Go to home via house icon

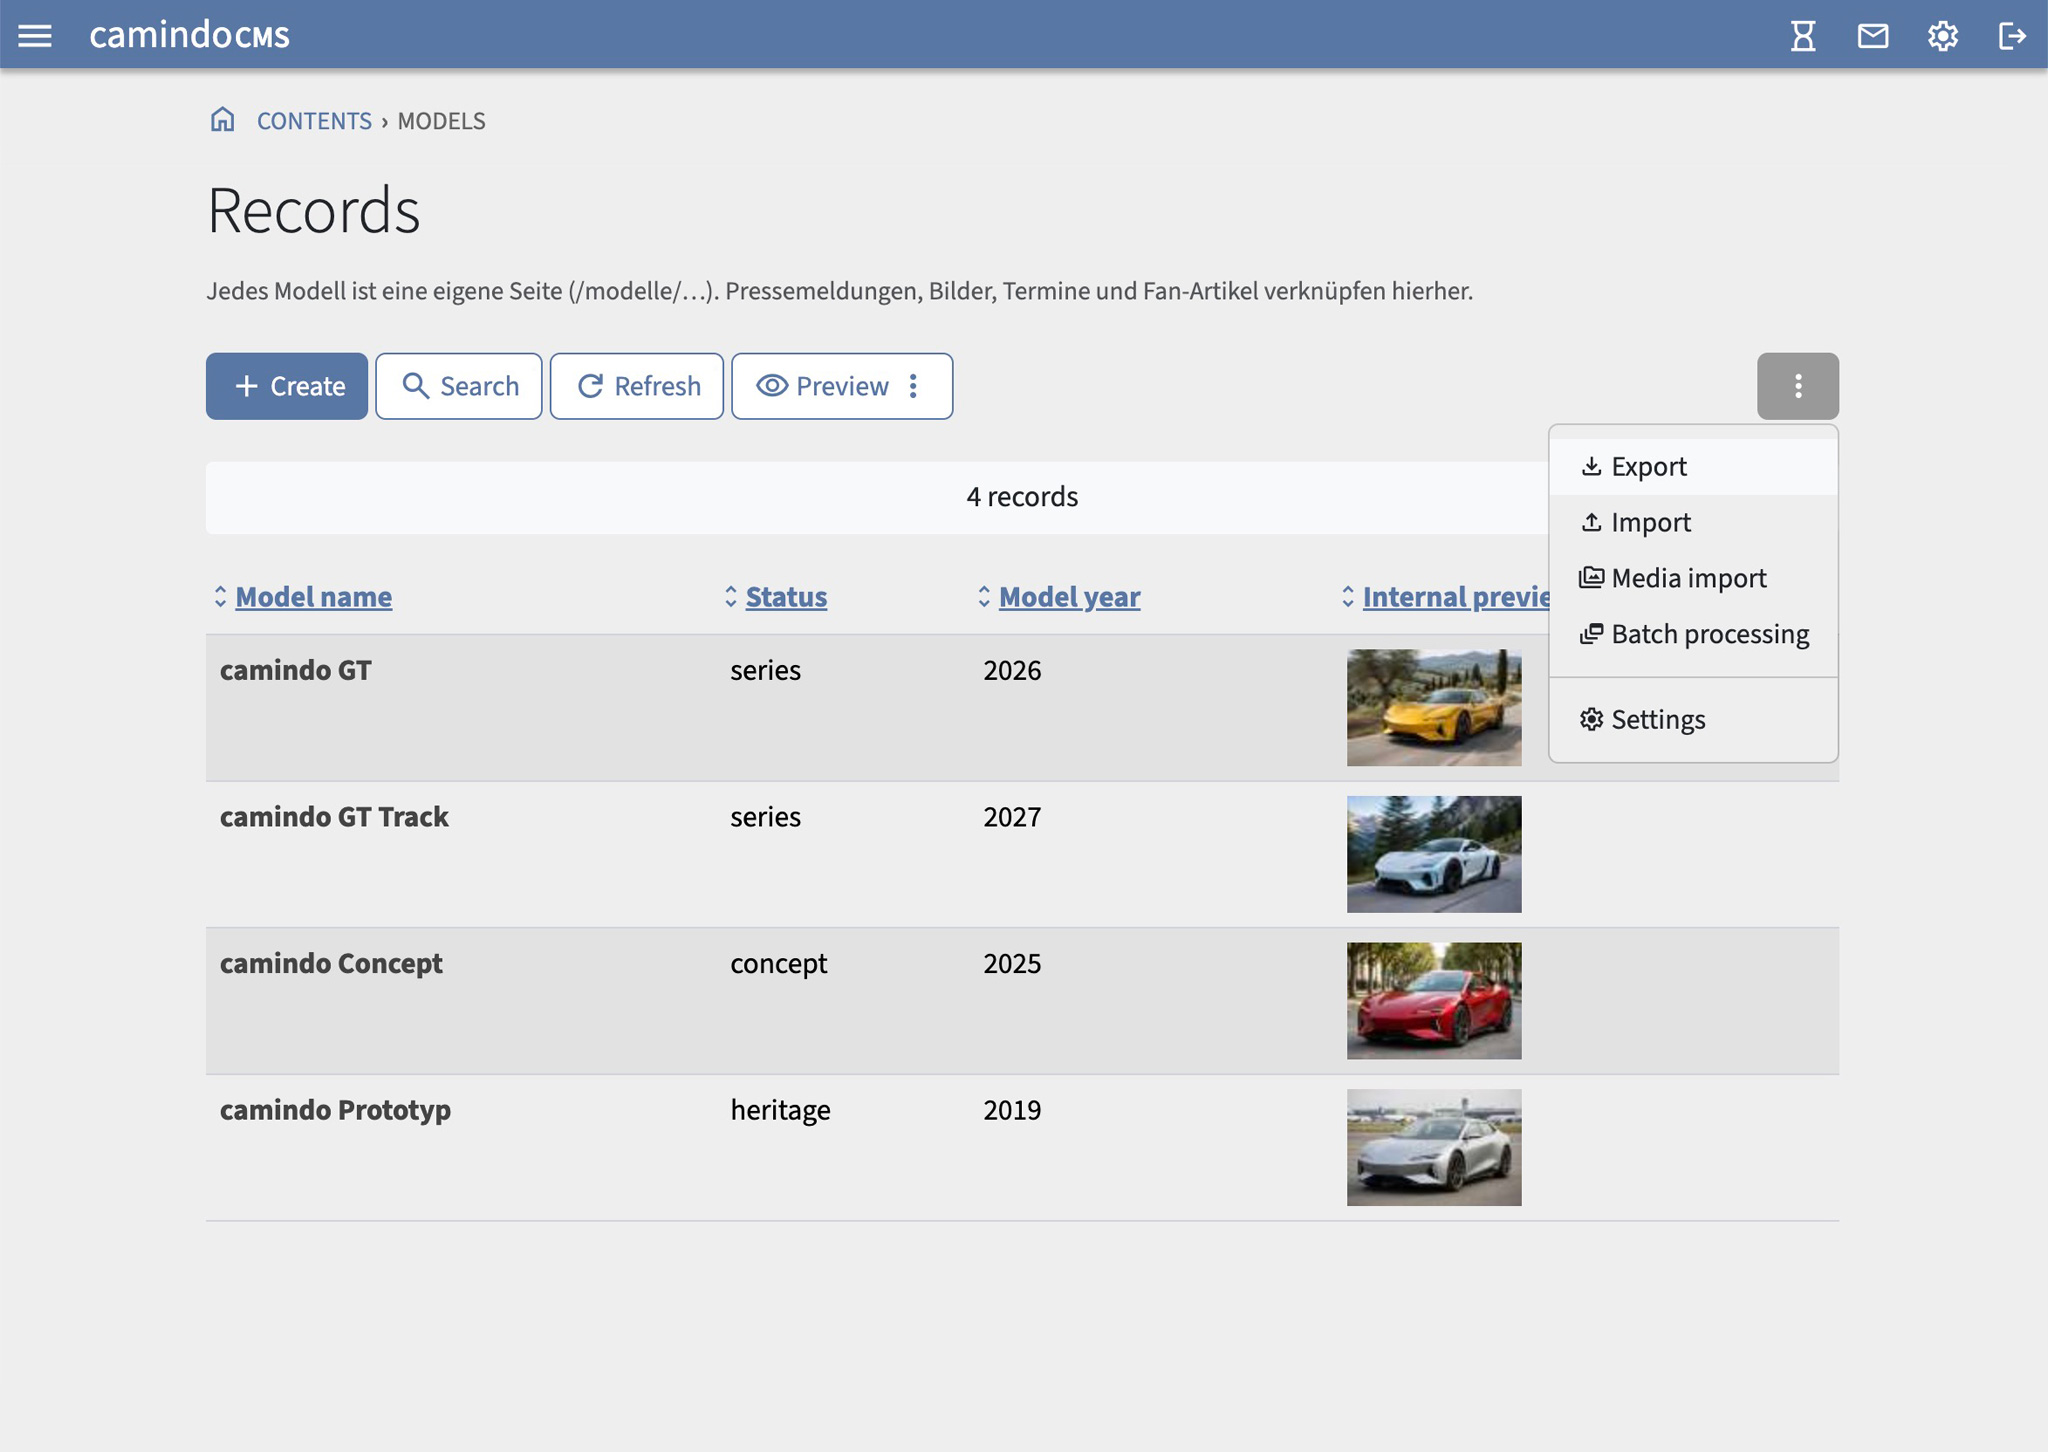pyautogui.click(x=222, y=120)
